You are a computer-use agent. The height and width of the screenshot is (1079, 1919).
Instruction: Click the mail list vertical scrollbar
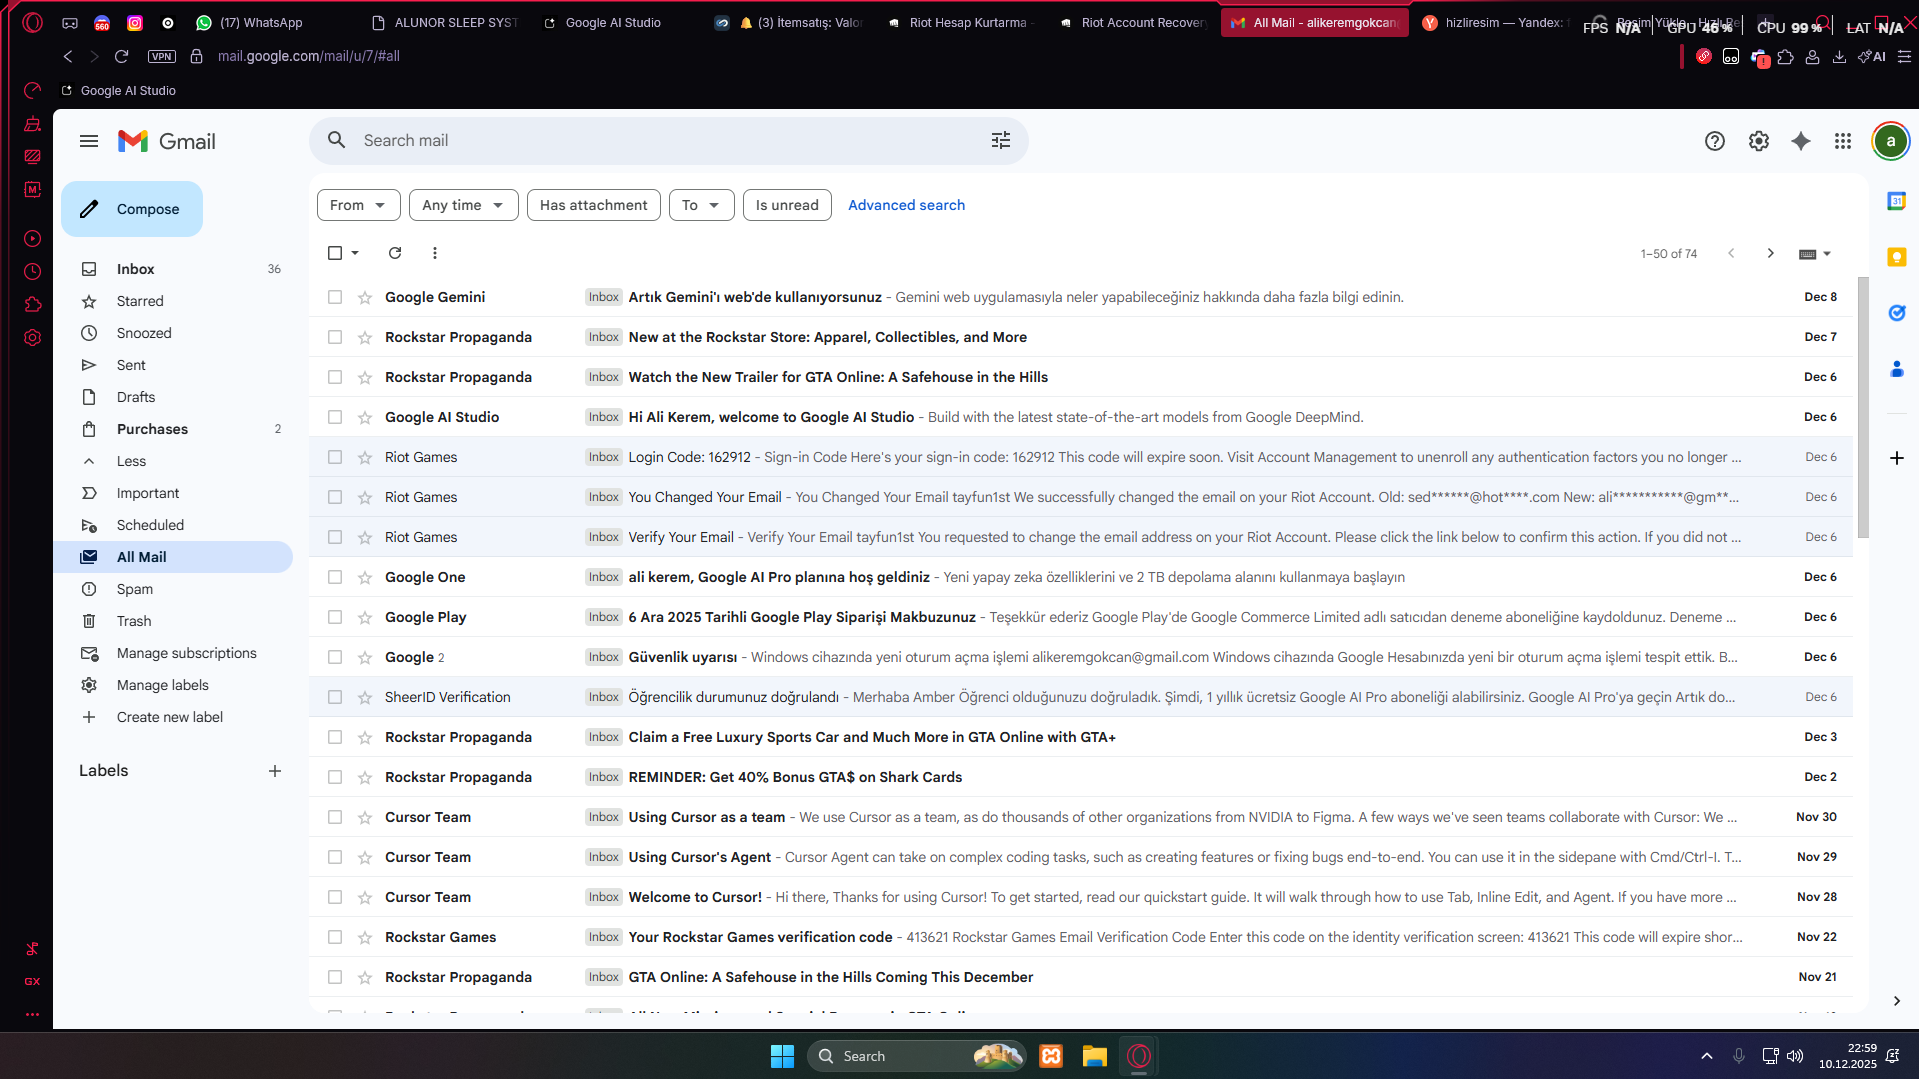pyautogui.click(x=1862, y=407)
